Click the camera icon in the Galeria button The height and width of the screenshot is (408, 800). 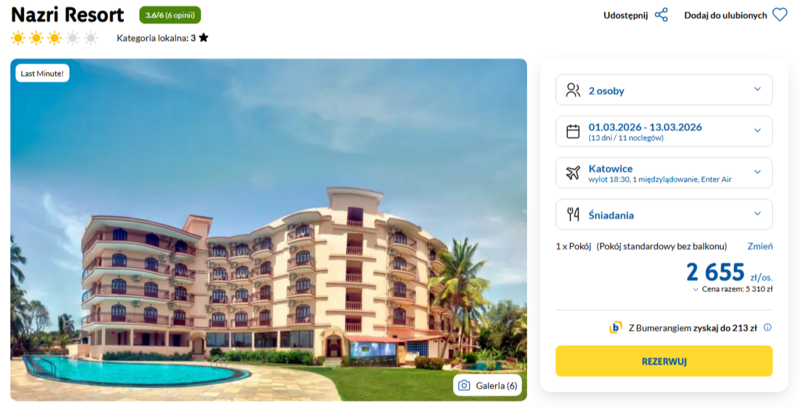pyautogui.click(x=464, y=386)
